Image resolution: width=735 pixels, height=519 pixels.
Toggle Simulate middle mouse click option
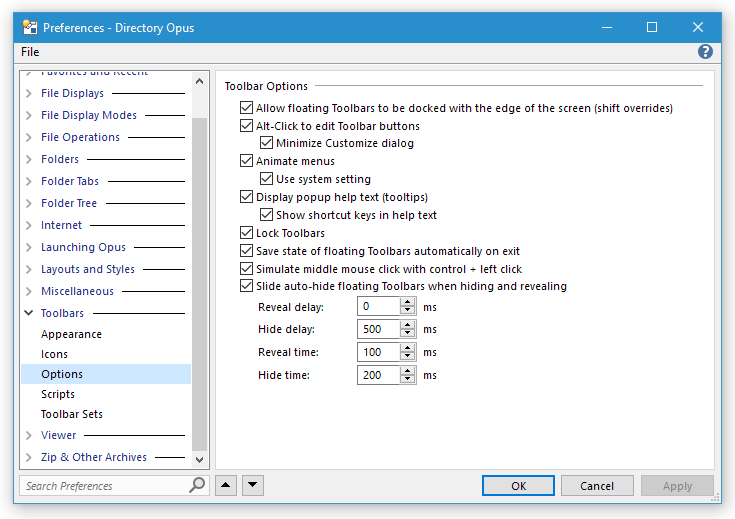coord(246,269)
